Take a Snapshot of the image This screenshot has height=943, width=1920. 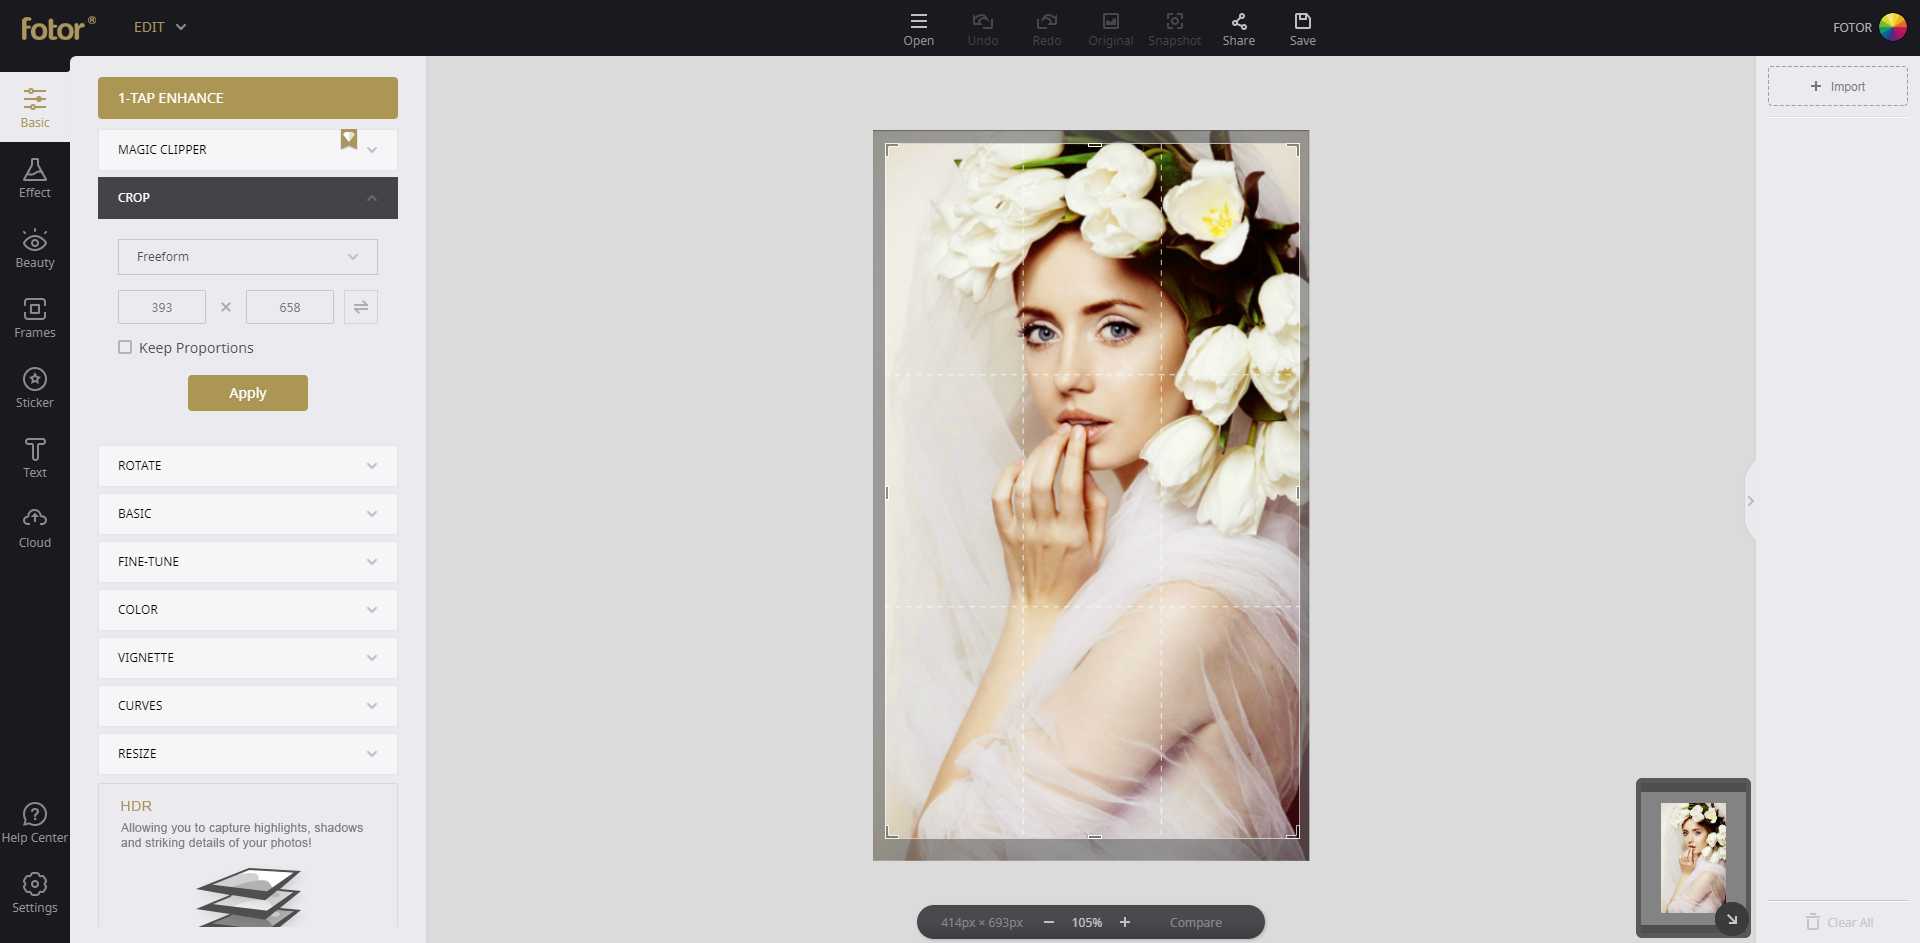coord(1174,27)
